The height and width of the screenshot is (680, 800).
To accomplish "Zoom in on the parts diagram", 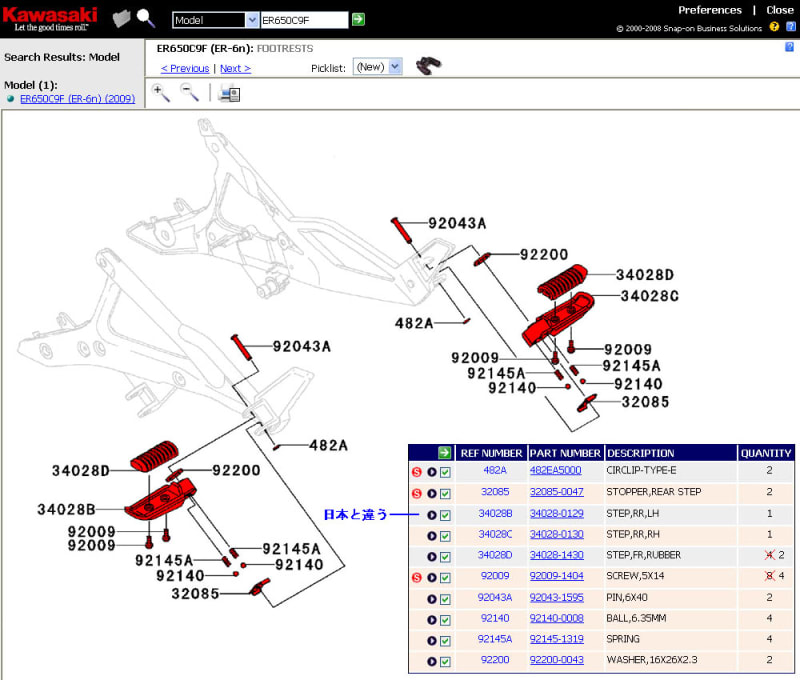I will click(x=161, y=93).
